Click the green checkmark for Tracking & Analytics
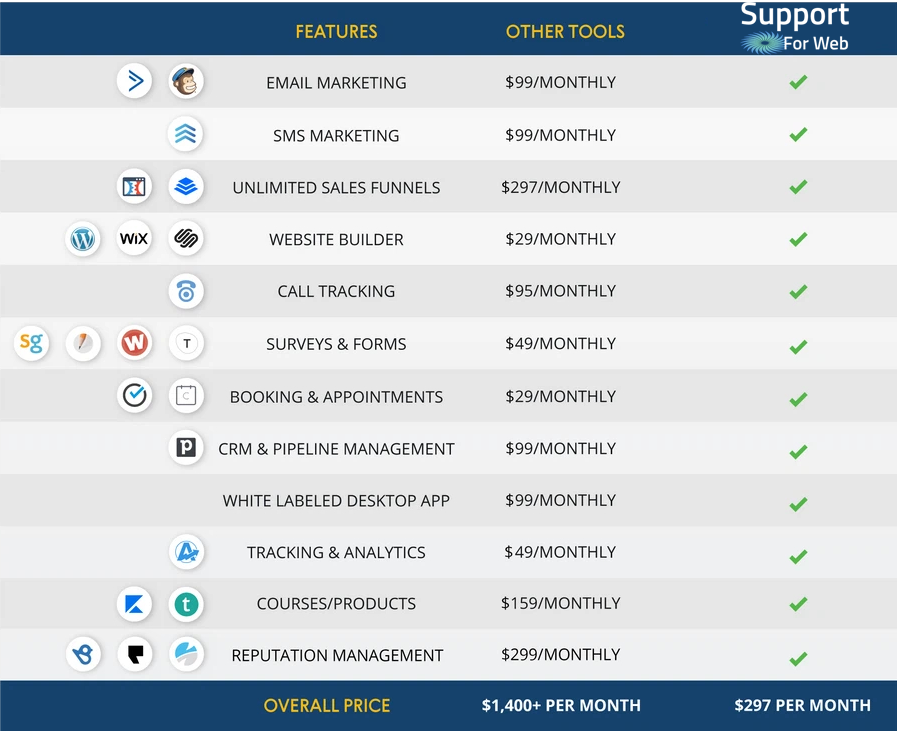This screenshot has width=897, height=731. 798,557
